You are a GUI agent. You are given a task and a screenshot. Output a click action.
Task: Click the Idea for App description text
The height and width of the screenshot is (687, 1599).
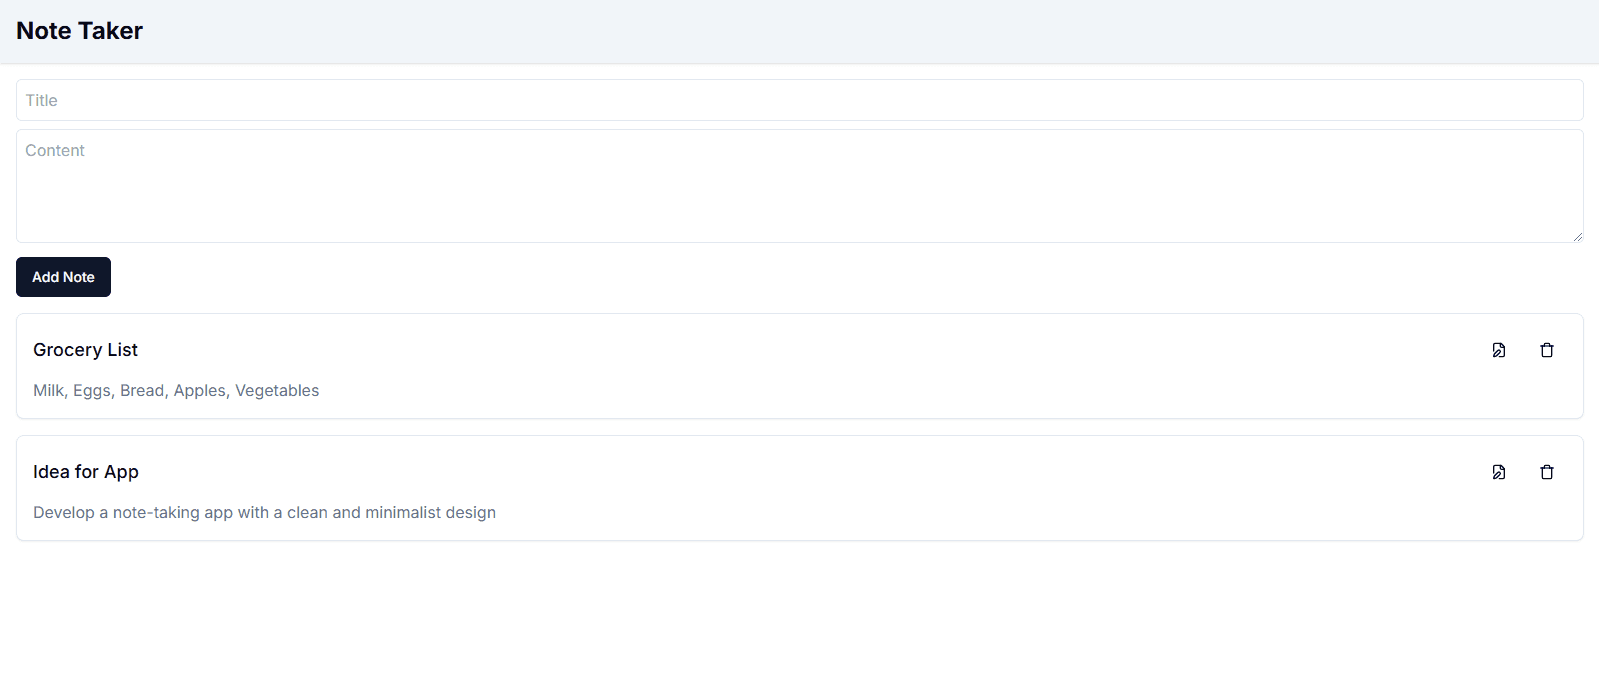click(264, 513)
